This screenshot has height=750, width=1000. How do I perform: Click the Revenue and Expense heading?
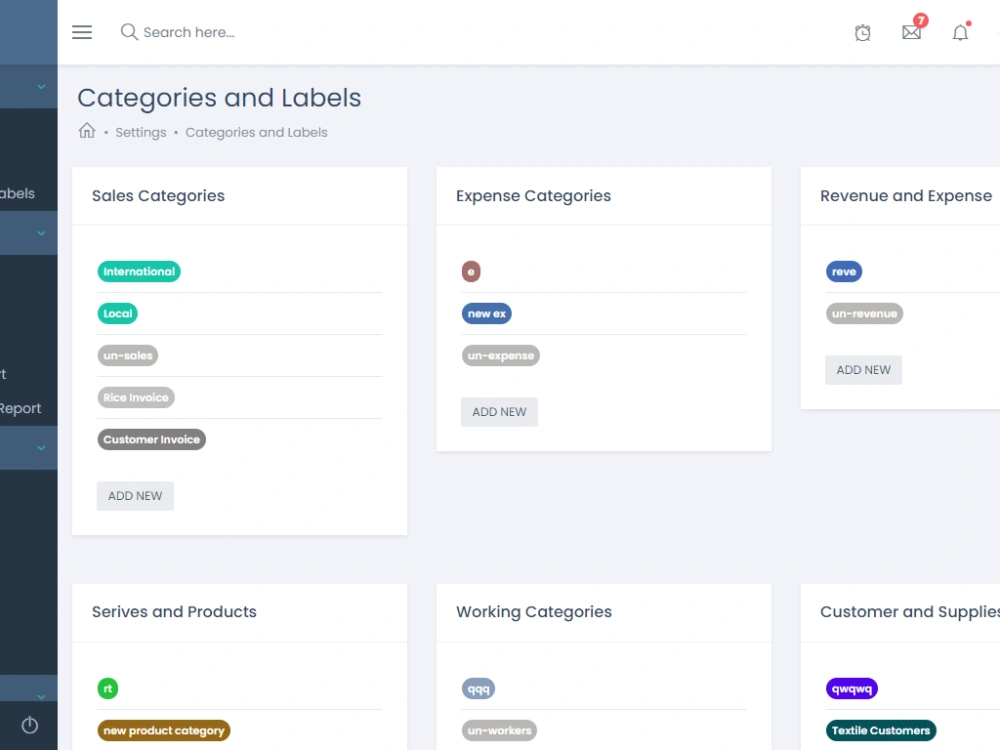click(x=906, y=196)
